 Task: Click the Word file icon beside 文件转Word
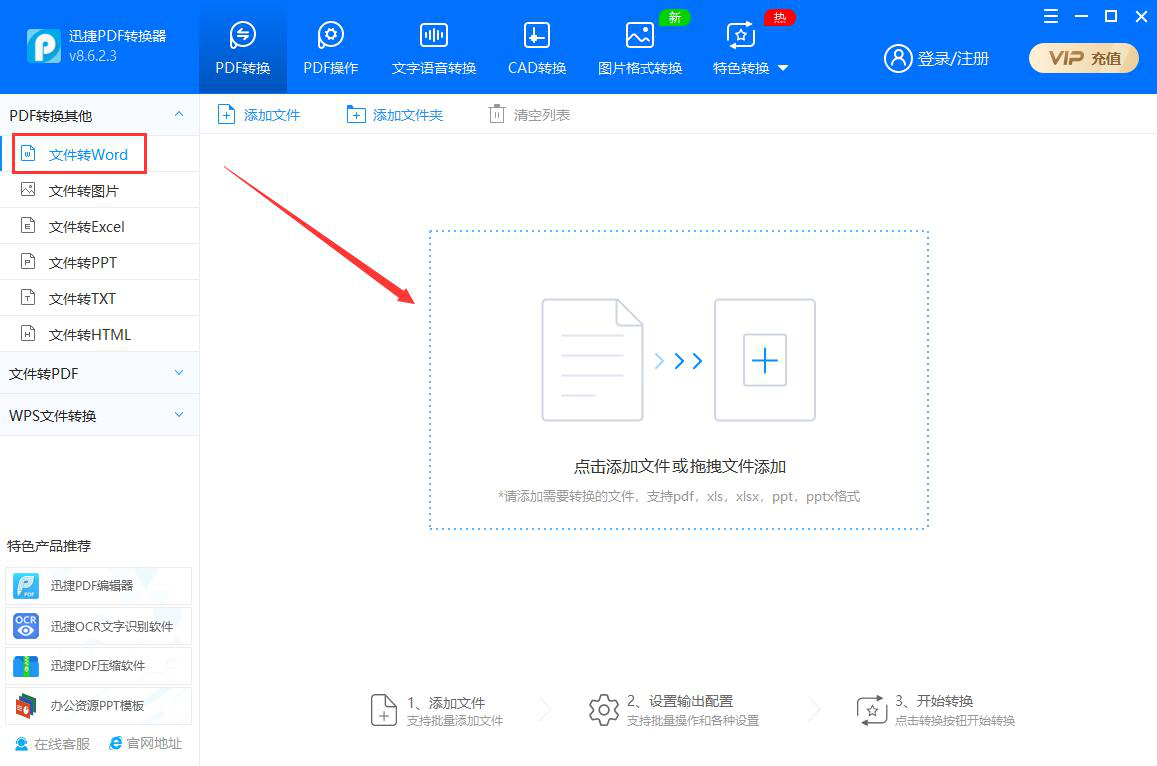28,153
